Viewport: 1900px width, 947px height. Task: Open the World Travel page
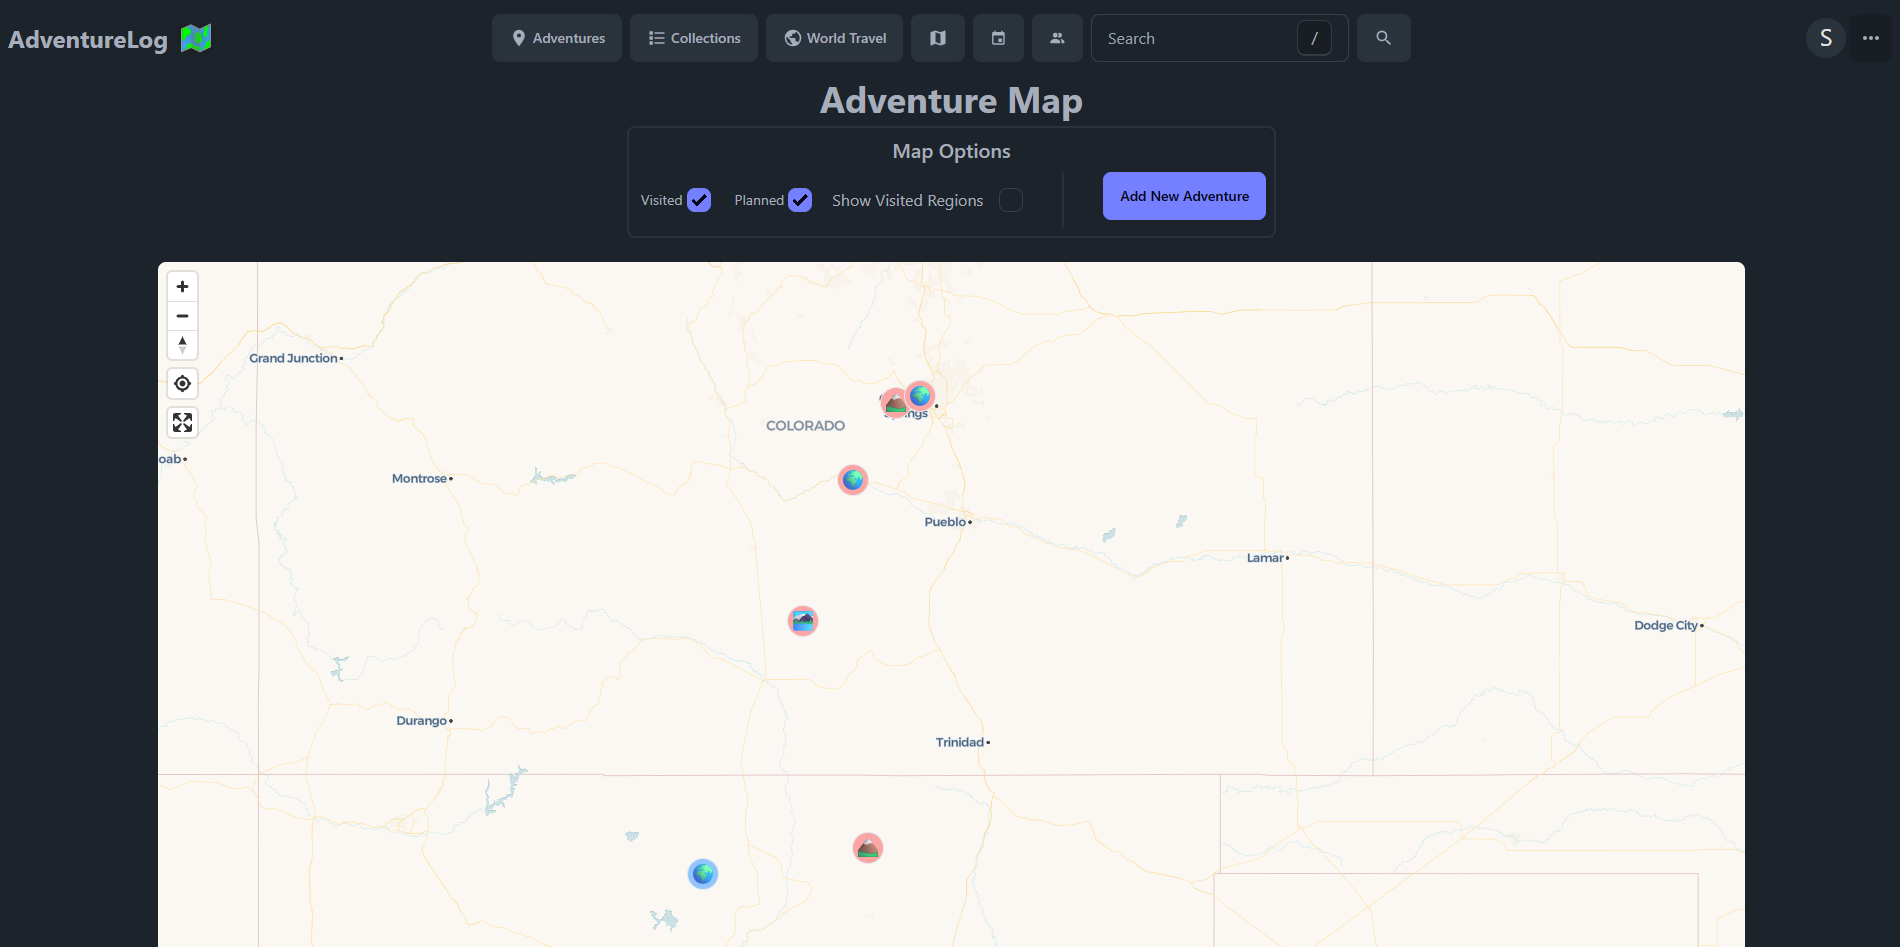coord(834,38)
